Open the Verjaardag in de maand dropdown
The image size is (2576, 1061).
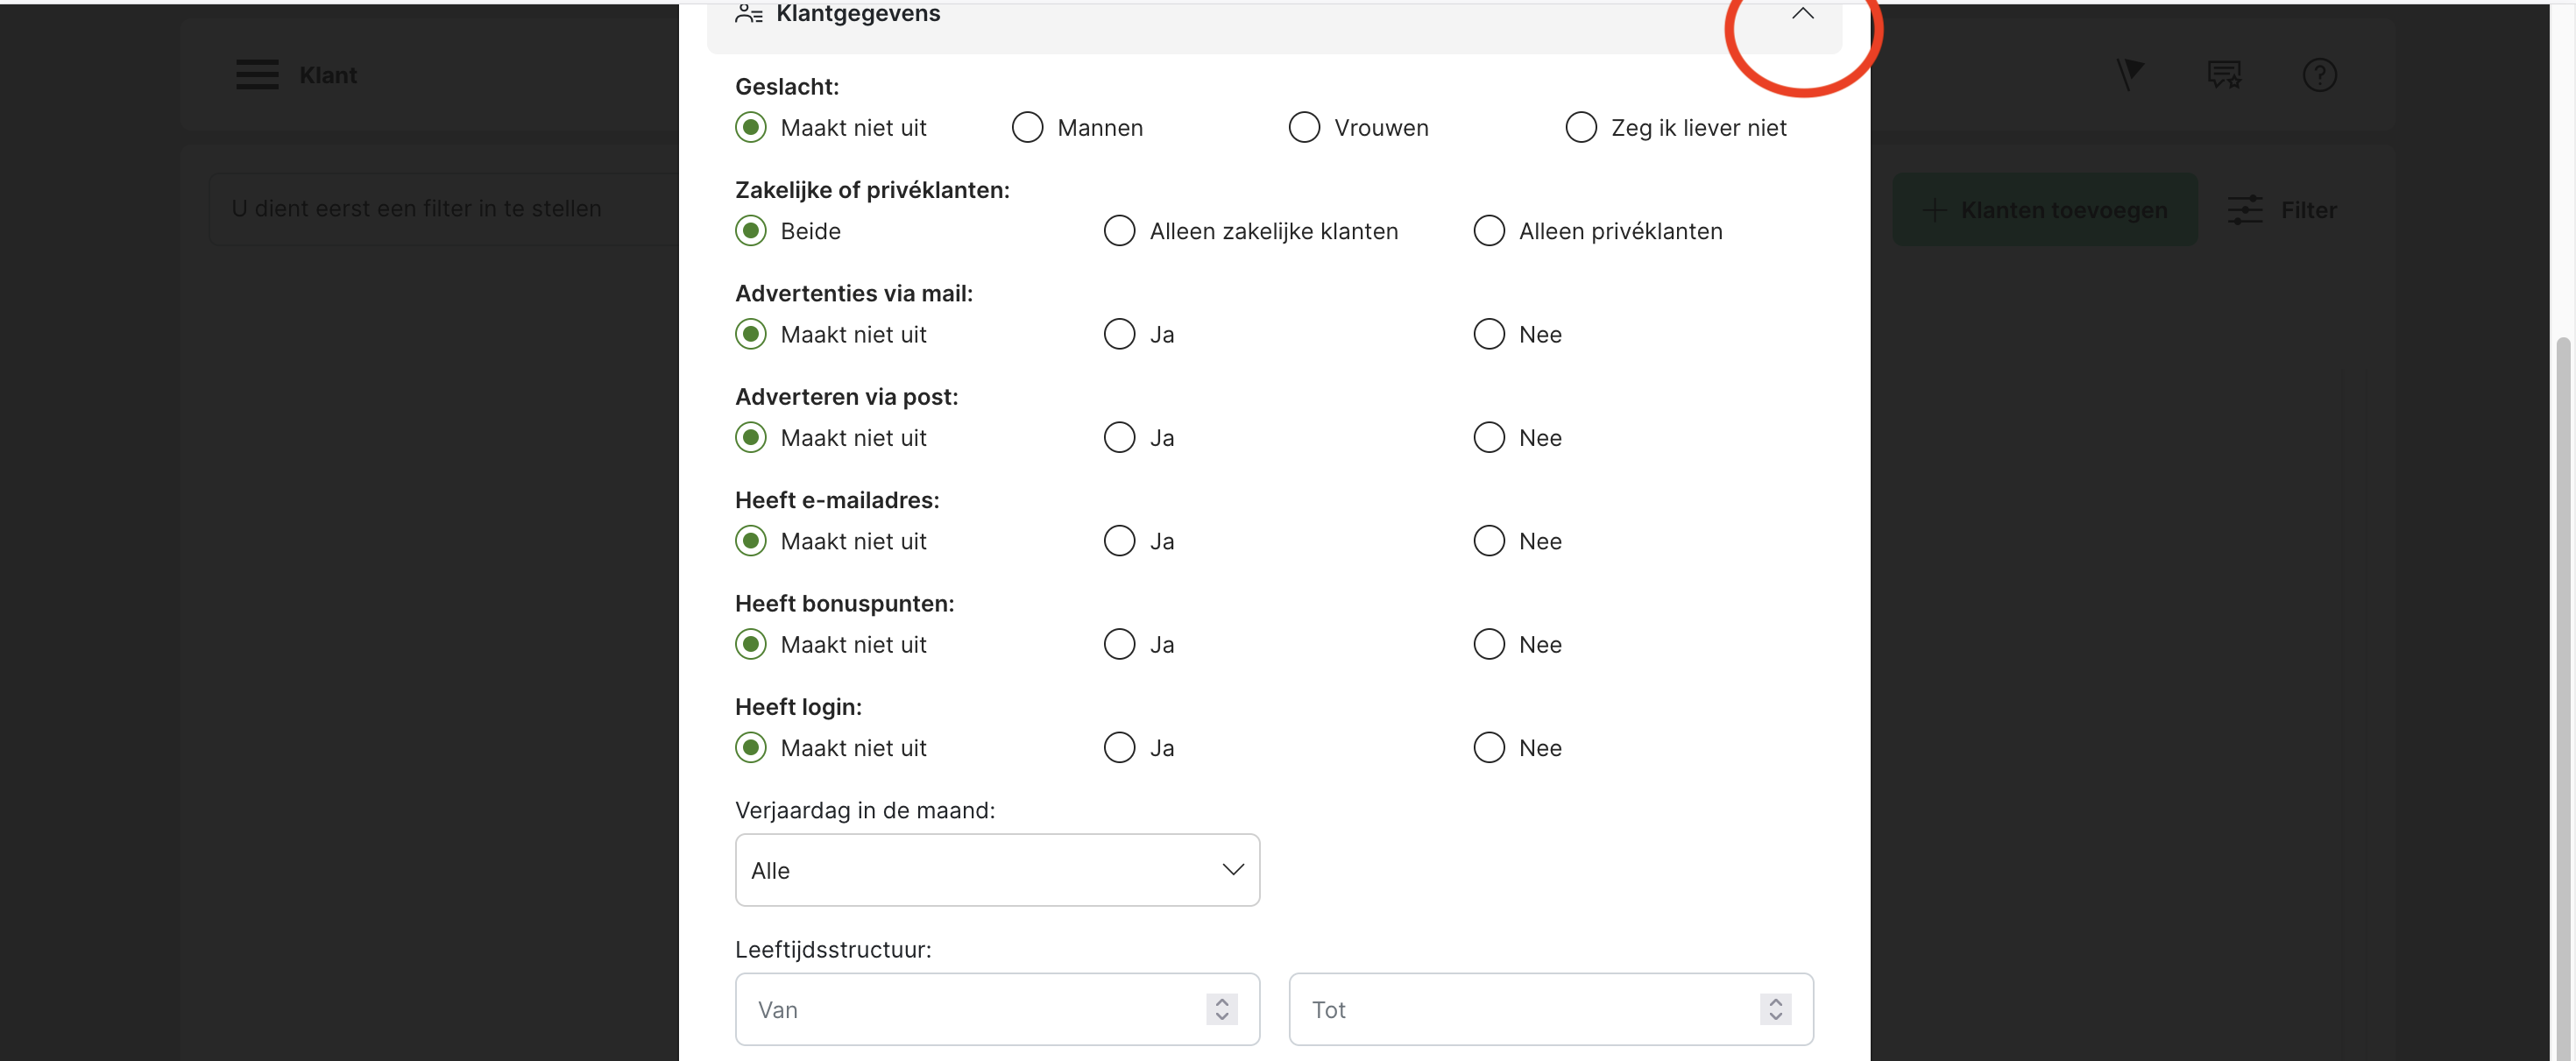coord(997,870)
